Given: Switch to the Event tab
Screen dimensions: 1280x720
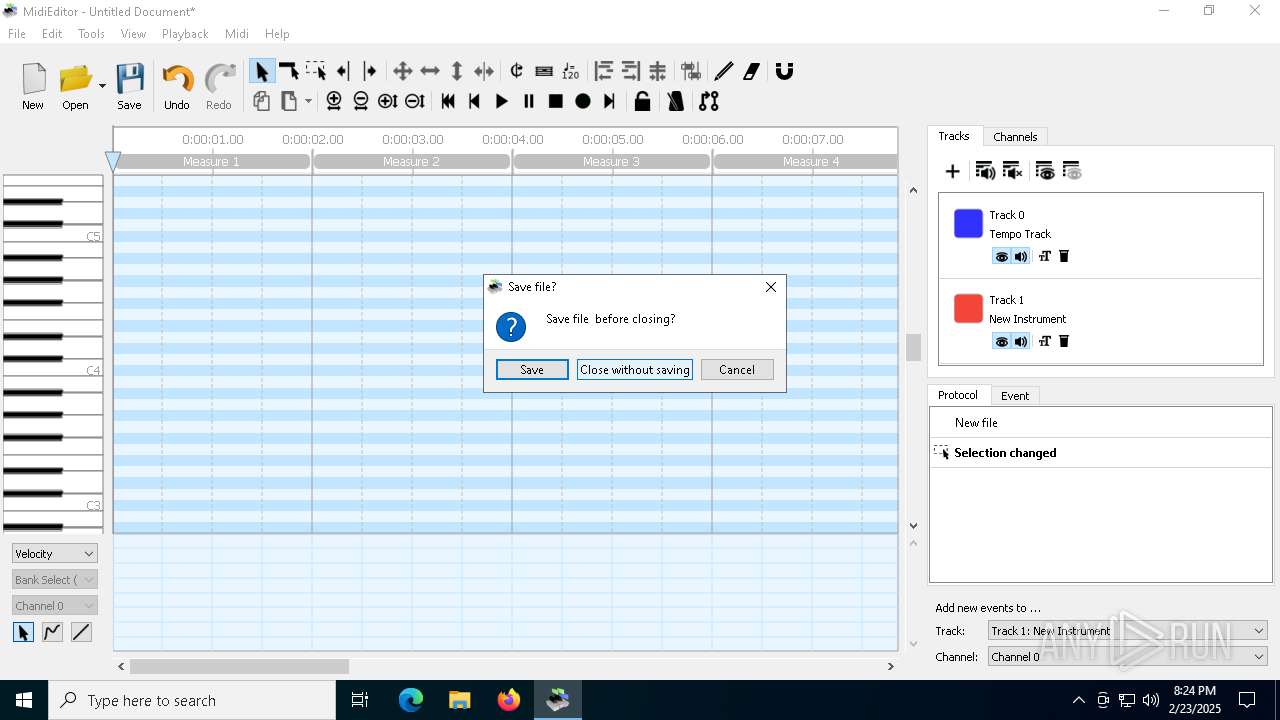Looking at the screenshot, I should 1015,396.
